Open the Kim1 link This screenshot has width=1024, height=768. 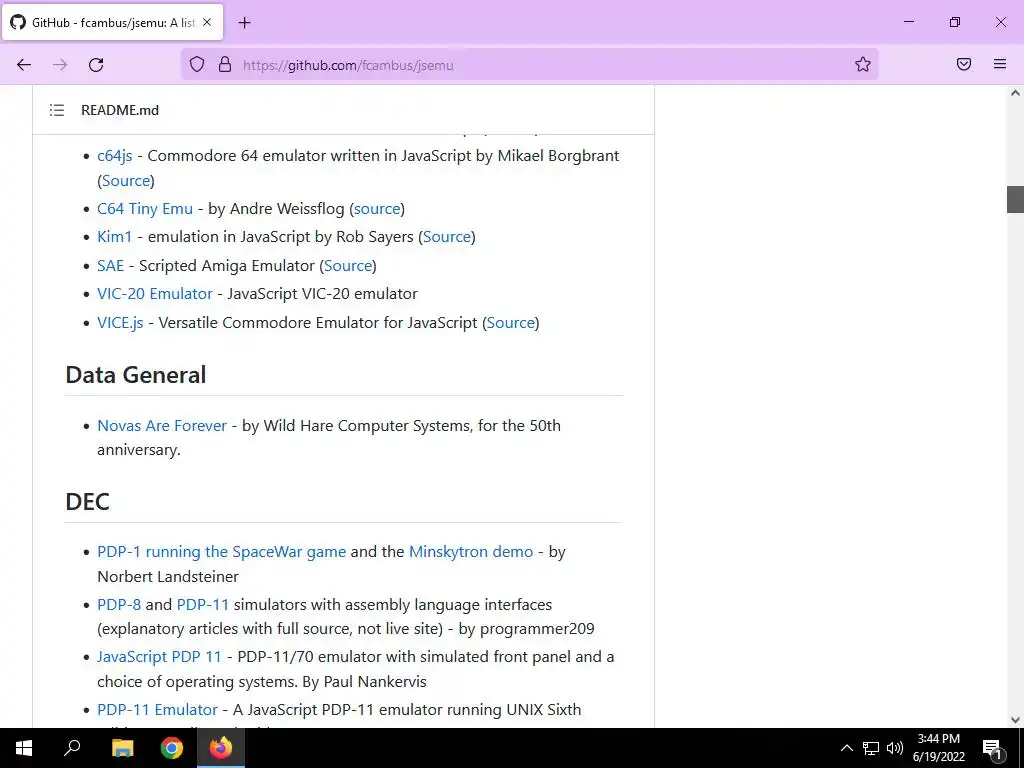click(x=114, y=236)
